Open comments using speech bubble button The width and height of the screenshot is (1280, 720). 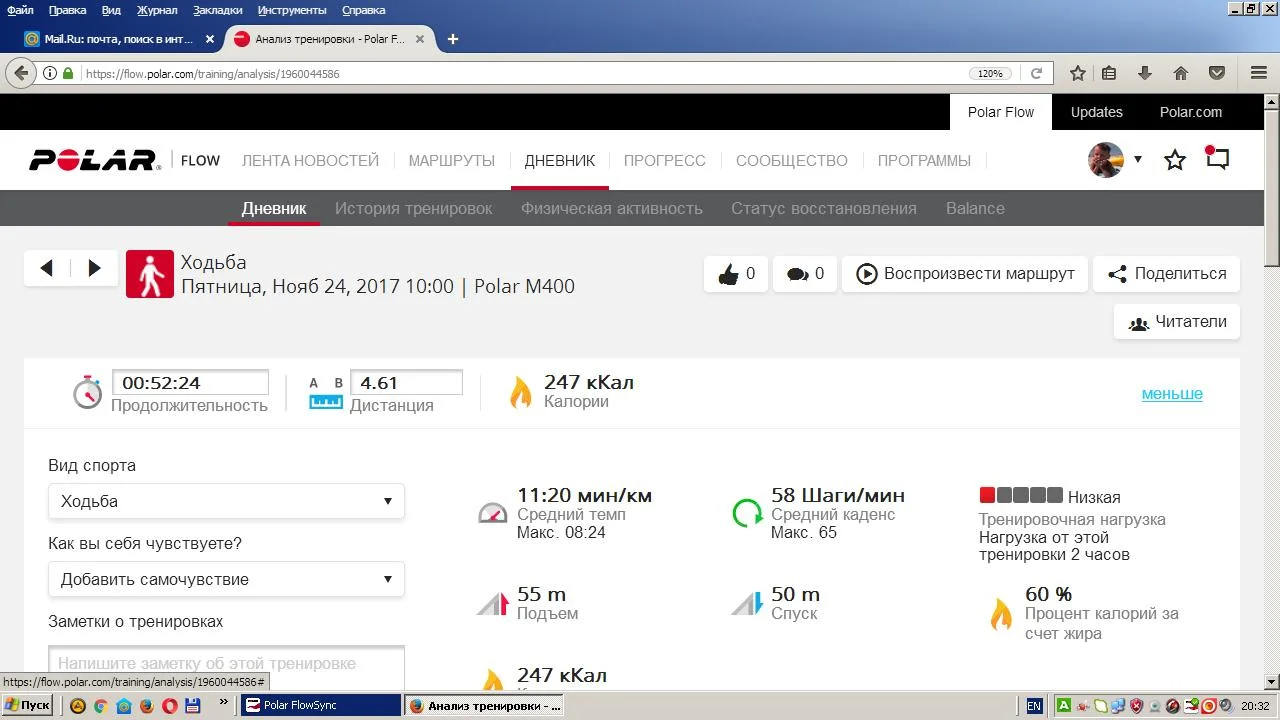(x=805, y=274)
